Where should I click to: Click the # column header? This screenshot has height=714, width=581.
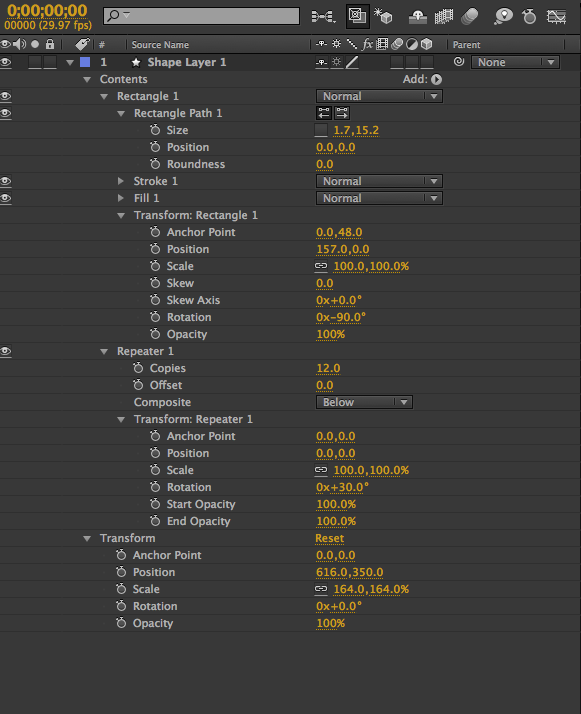pos(102,45)
